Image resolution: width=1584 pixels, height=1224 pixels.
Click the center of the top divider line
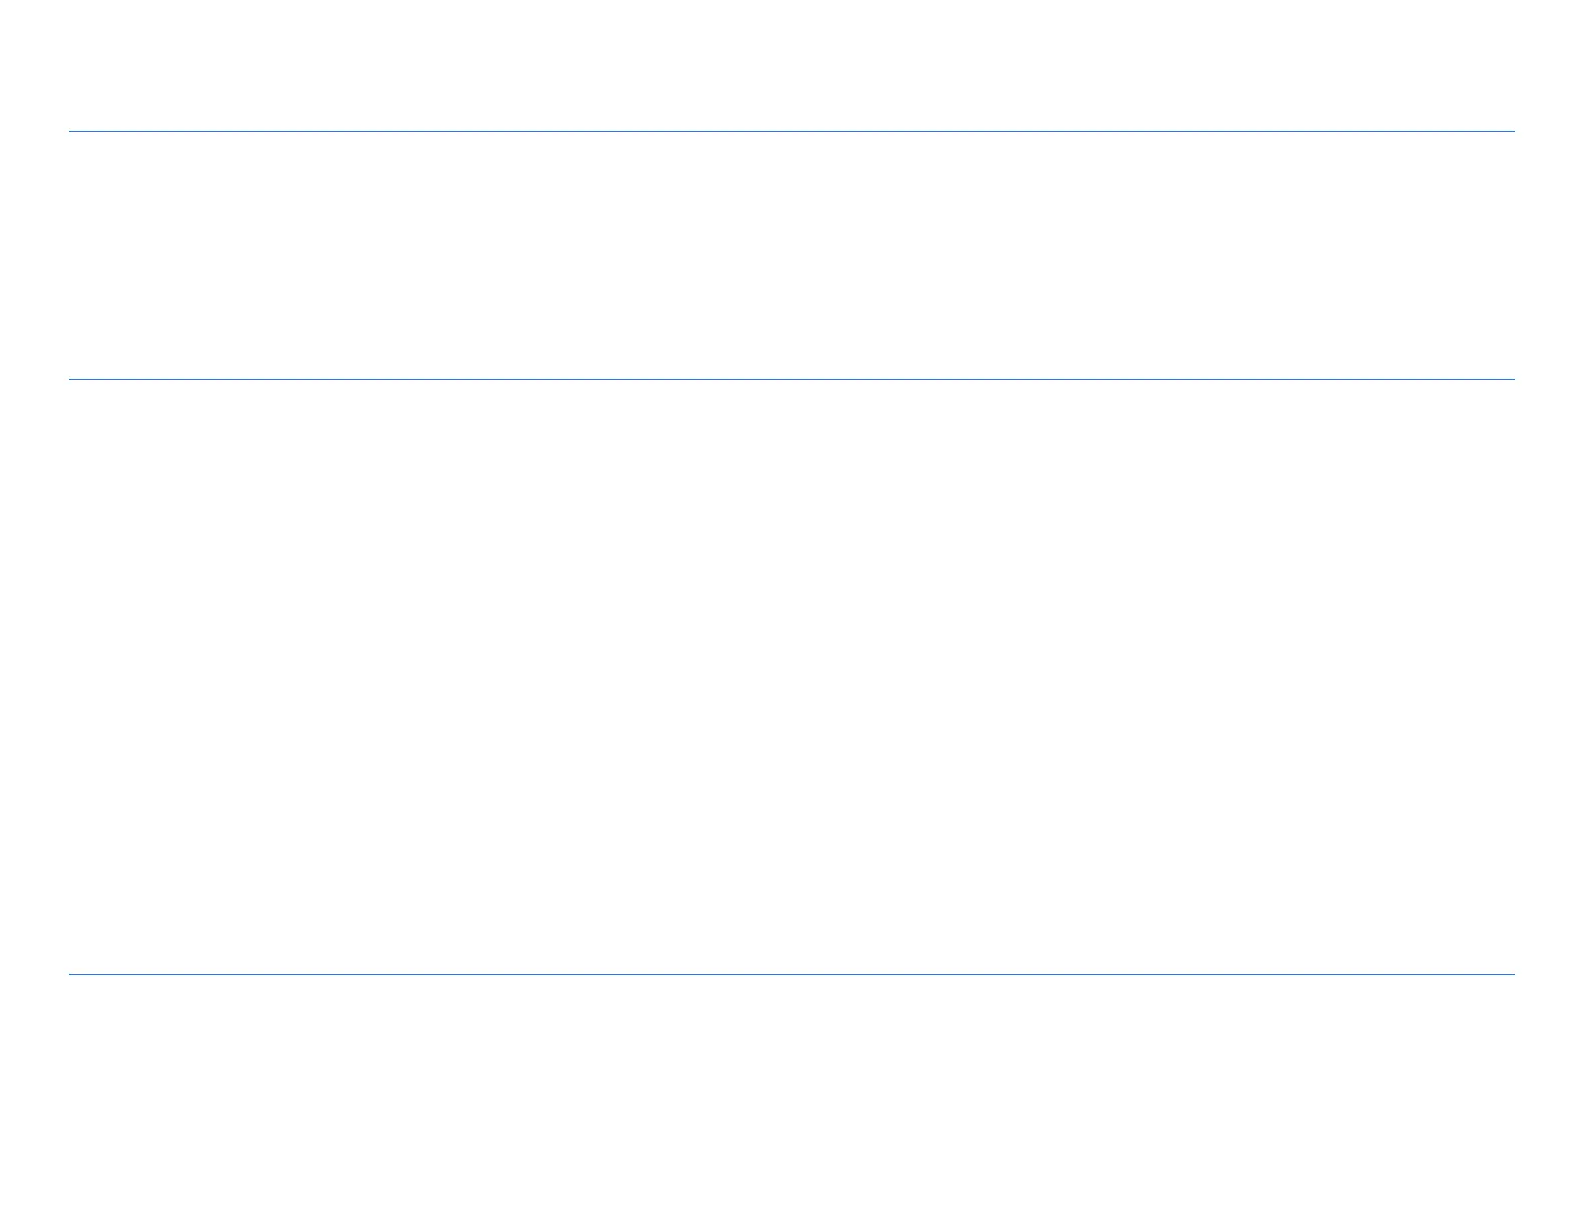791,131
